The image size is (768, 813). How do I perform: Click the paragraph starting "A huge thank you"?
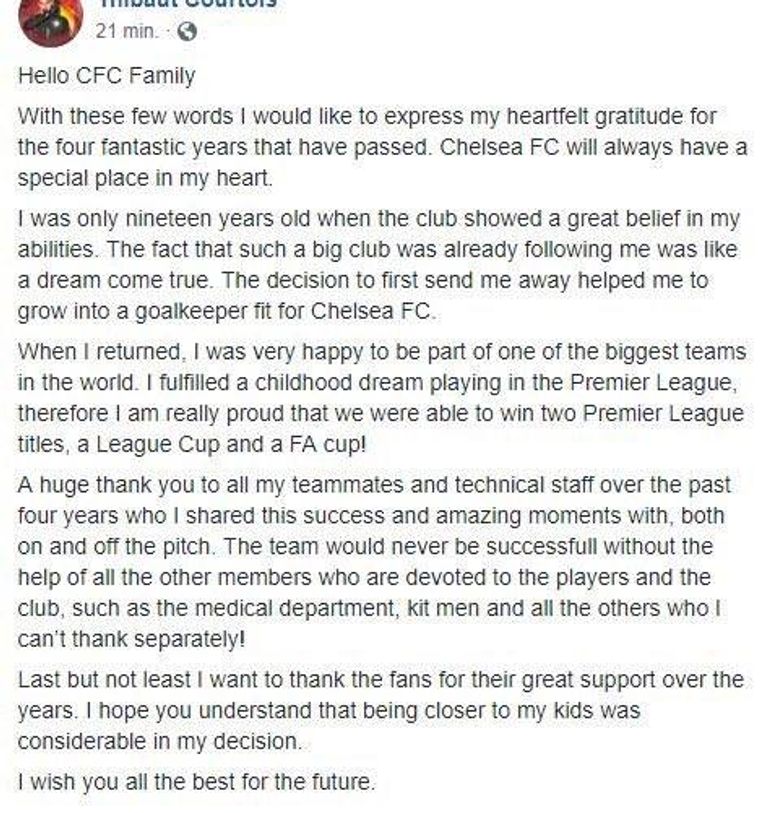(382, 560)
